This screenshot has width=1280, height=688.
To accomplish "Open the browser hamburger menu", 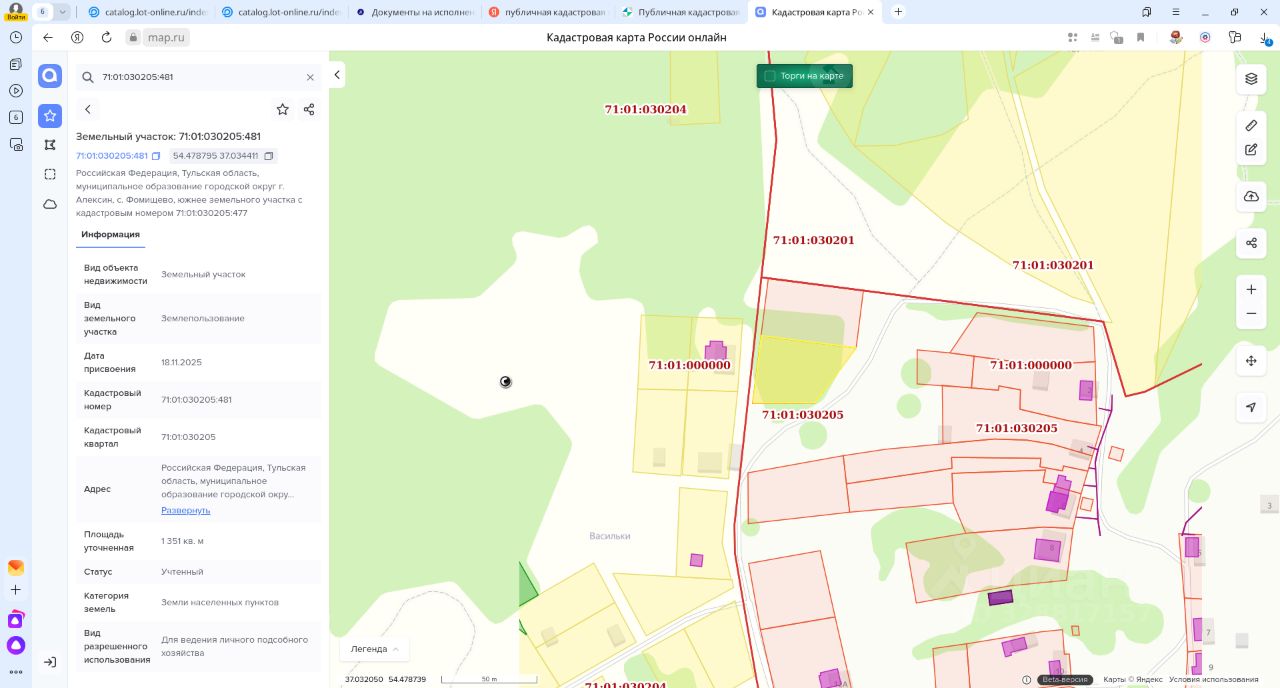I will tap(1175, 12).
